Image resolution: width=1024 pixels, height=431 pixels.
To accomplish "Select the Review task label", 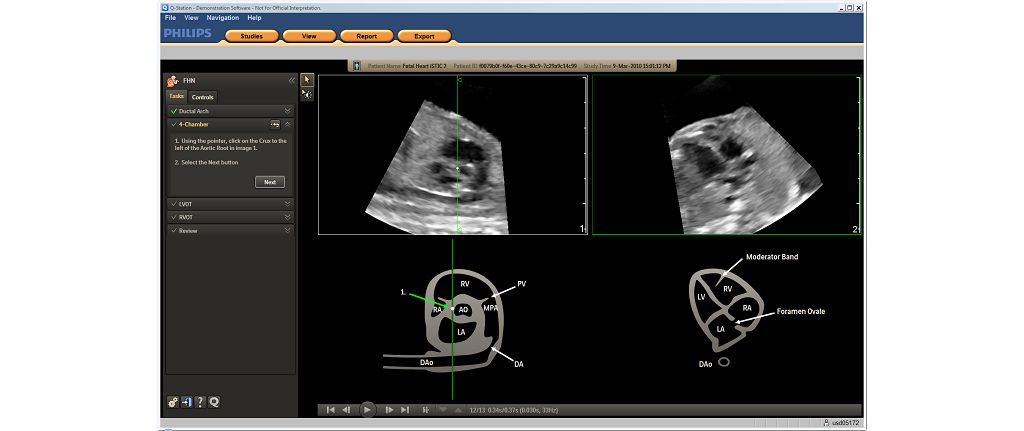I will pos(188,231).
